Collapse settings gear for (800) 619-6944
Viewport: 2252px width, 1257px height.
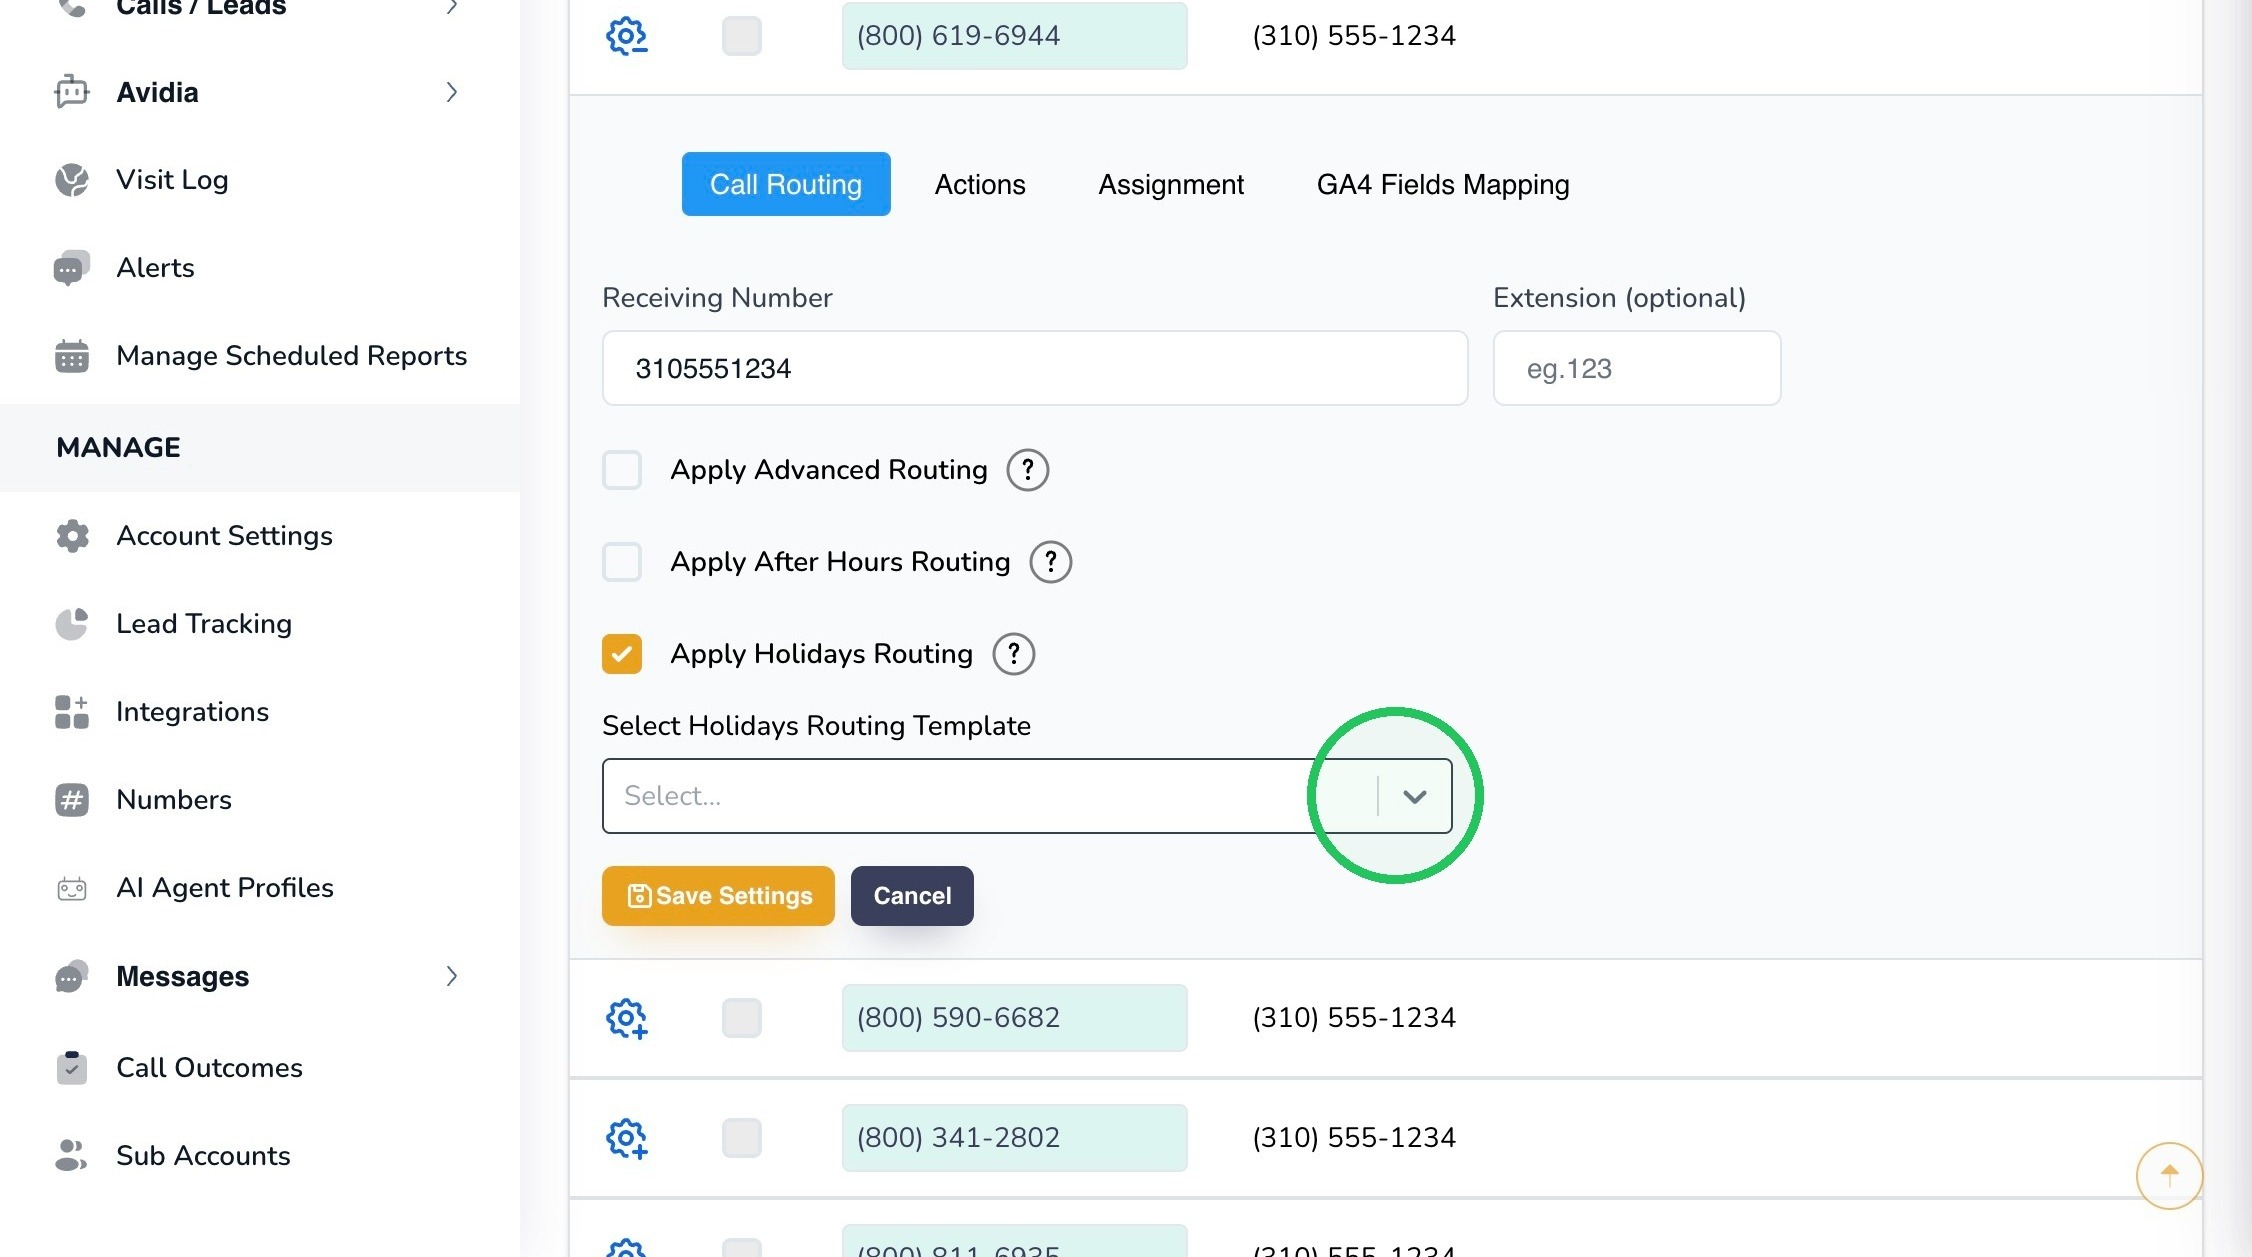point(627,36)
